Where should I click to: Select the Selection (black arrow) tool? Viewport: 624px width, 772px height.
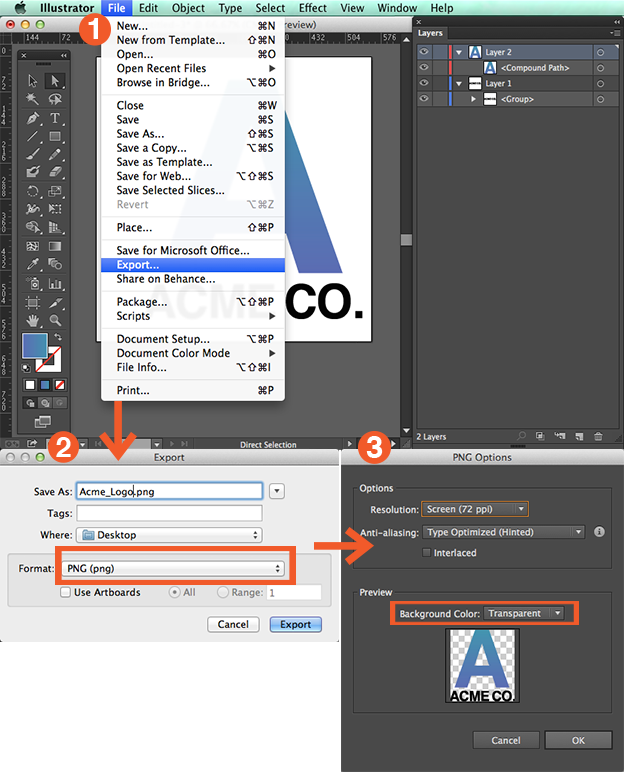tap(33, 80)
